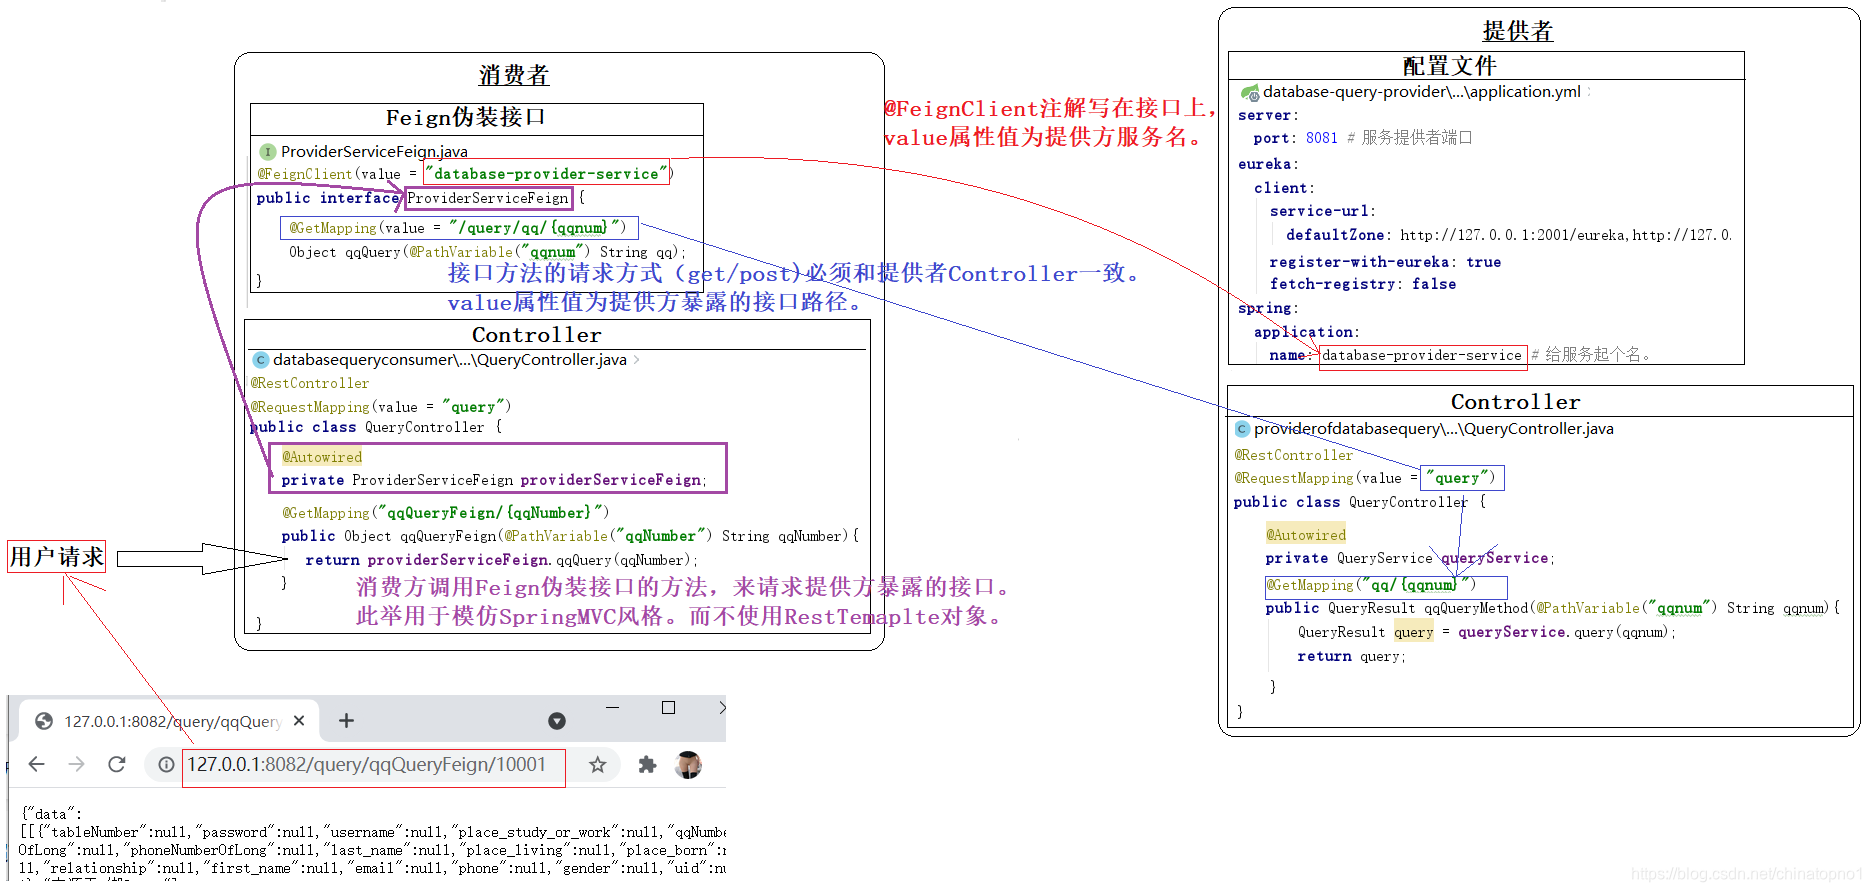Expand the chevron after application.yml breadcrumb

[x=1589, y=92]
